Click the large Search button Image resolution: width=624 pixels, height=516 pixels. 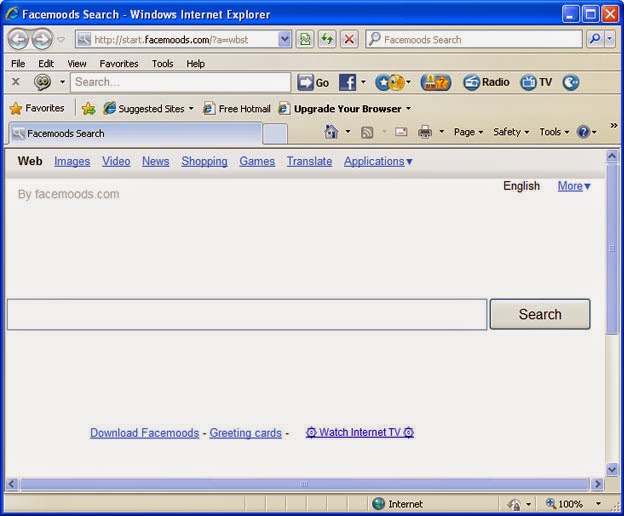540,314
